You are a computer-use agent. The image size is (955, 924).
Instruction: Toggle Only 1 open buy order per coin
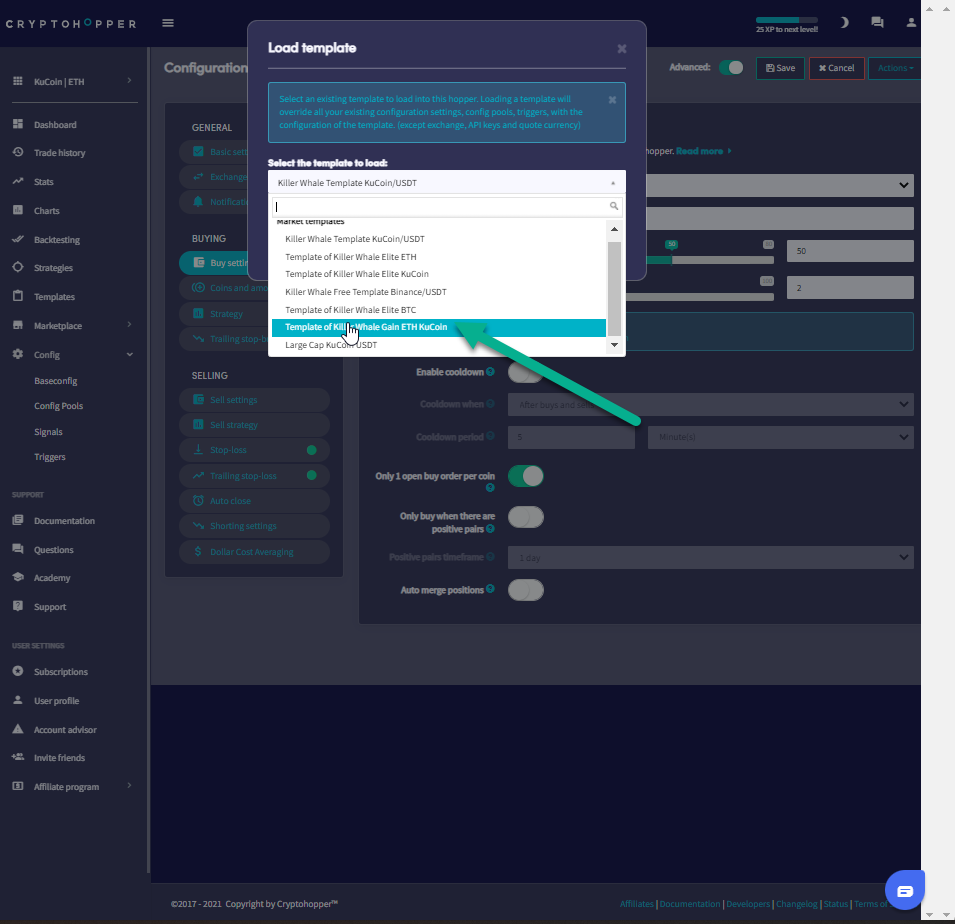point(526,476)
